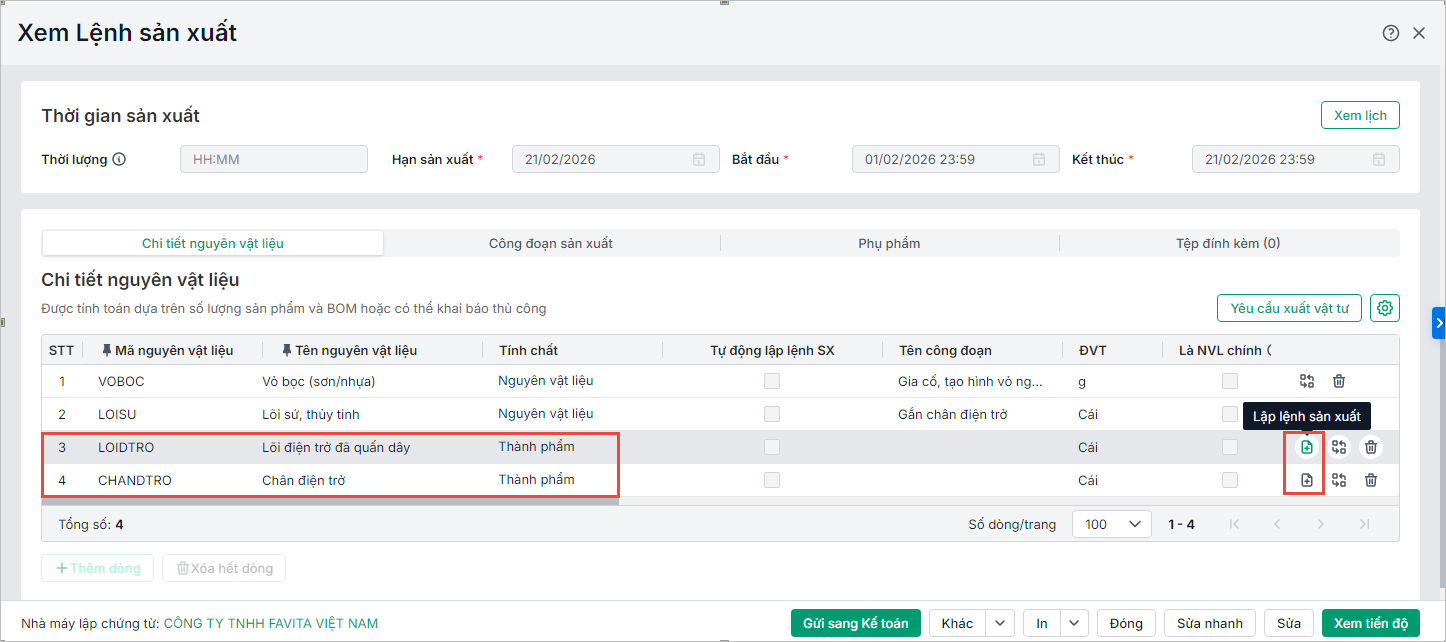Image resolution: width=1446 pixels, height=642 pixels.
Task: Click Yêu cầu xuất vật tư button
Action: coord(1289,308)
